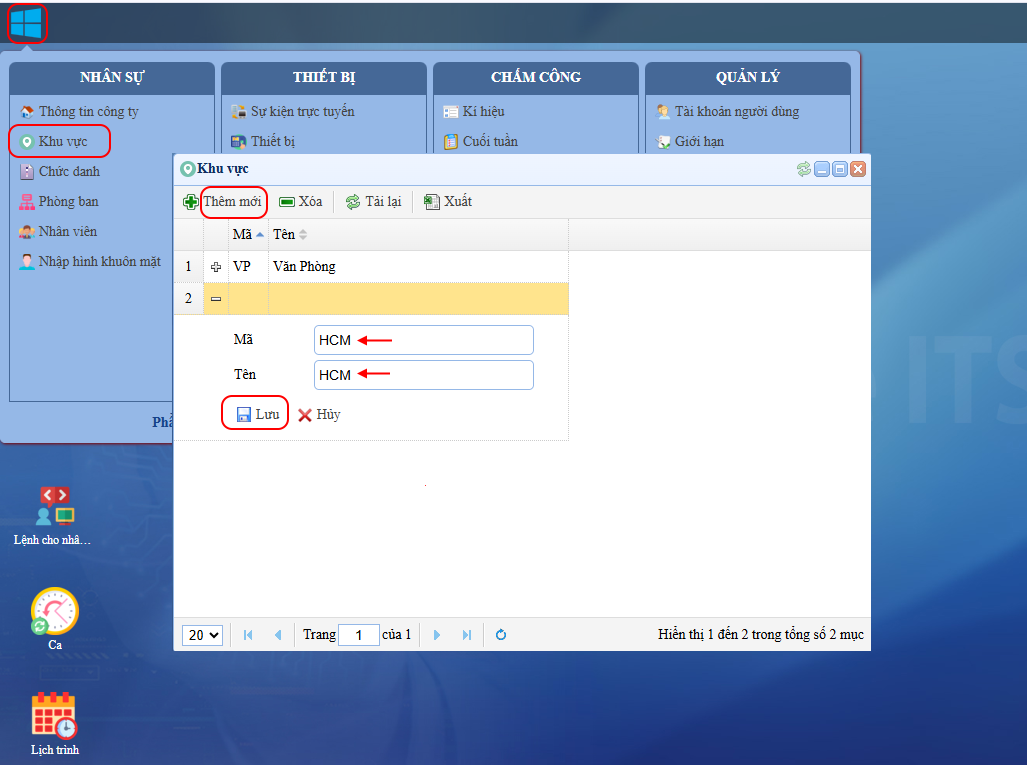This screenshot has width=1027, height=765.
Task: Open Nhân viên from the Nhân sự menu
Action: [67, 232]
